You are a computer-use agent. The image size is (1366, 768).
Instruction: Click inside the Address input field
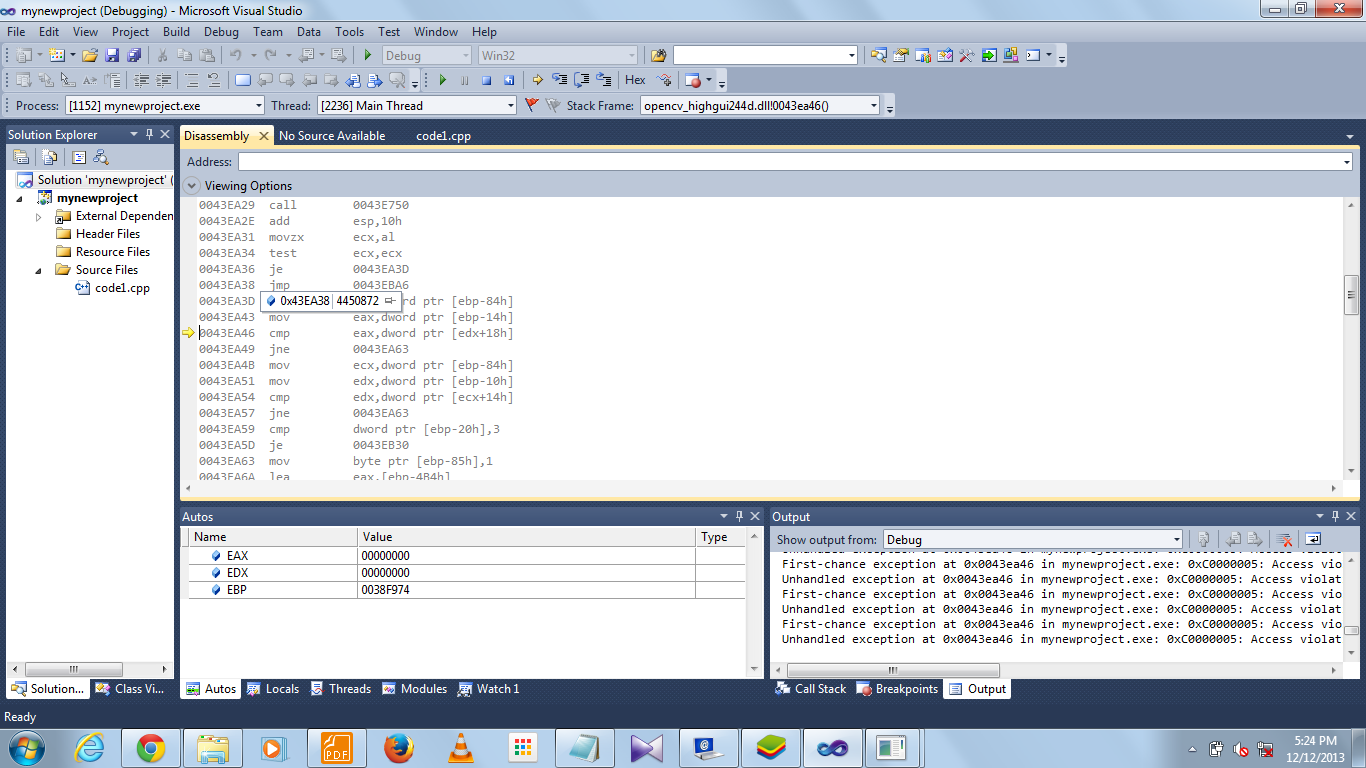pos(788,162)
